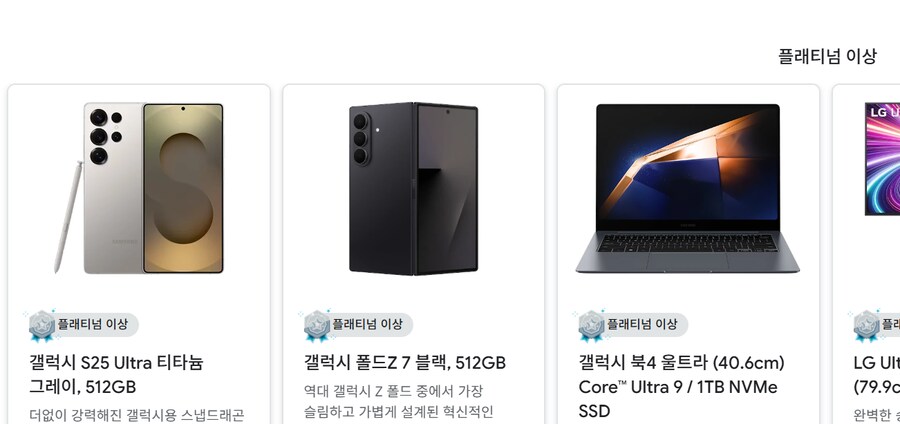Open '갤럭시 폴드Z 7 블랙, 512GB' title

405,363
